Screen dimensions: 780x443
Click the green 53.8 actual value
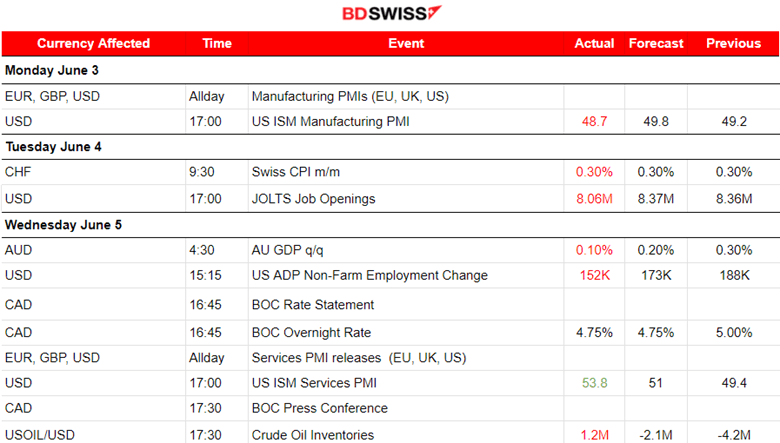pyautogui.click(x=594, y=382)
